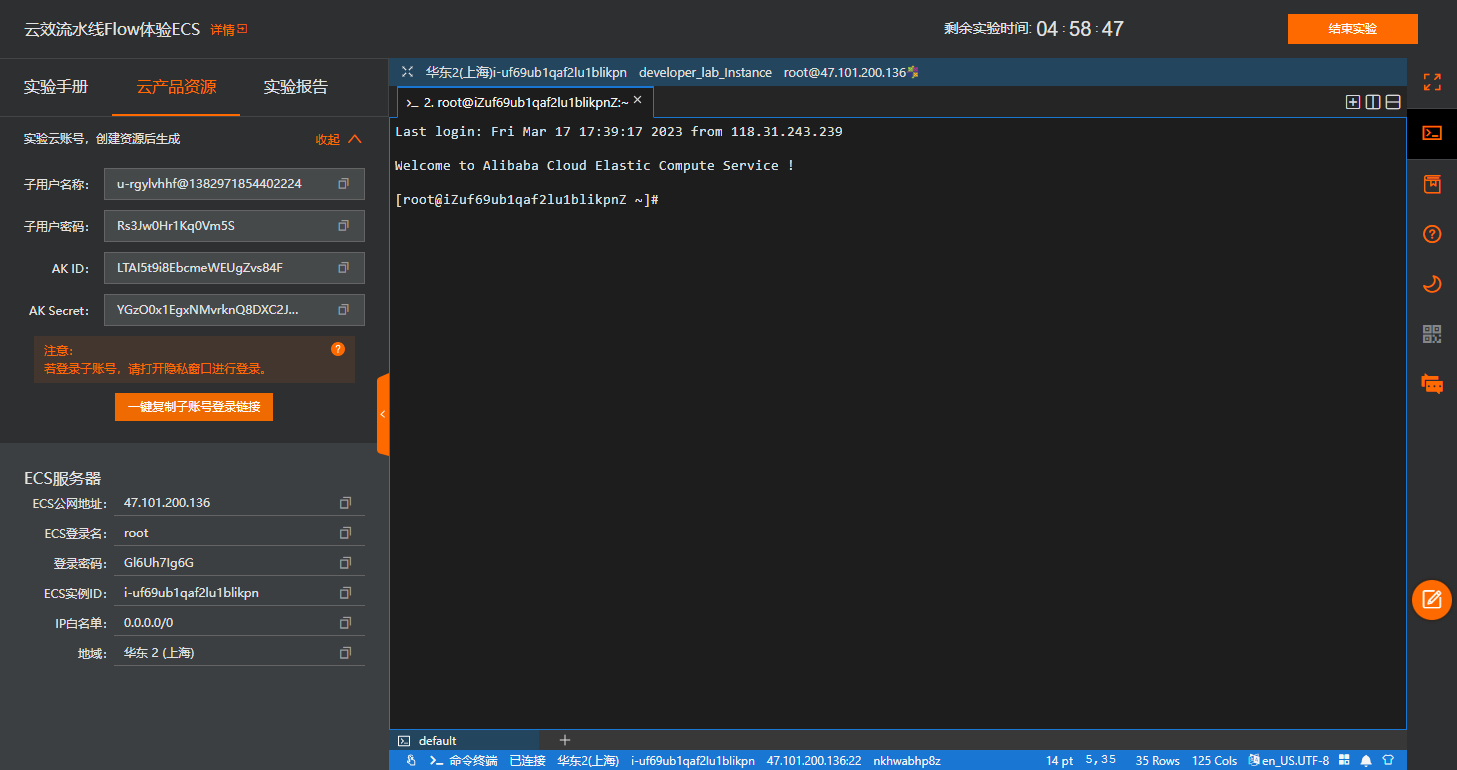Click the 35 Rows status entry
1457x770 pixels.
click(1158, 761)
